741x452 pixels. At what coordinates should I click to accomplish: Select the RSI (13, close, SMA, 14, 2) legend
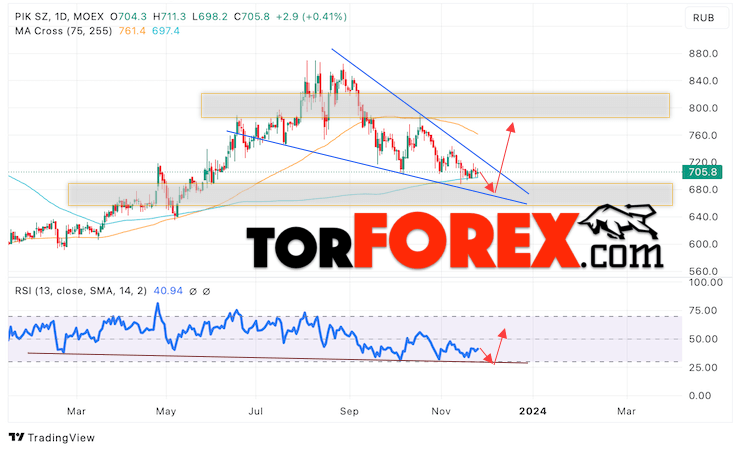tap(81, 291)
